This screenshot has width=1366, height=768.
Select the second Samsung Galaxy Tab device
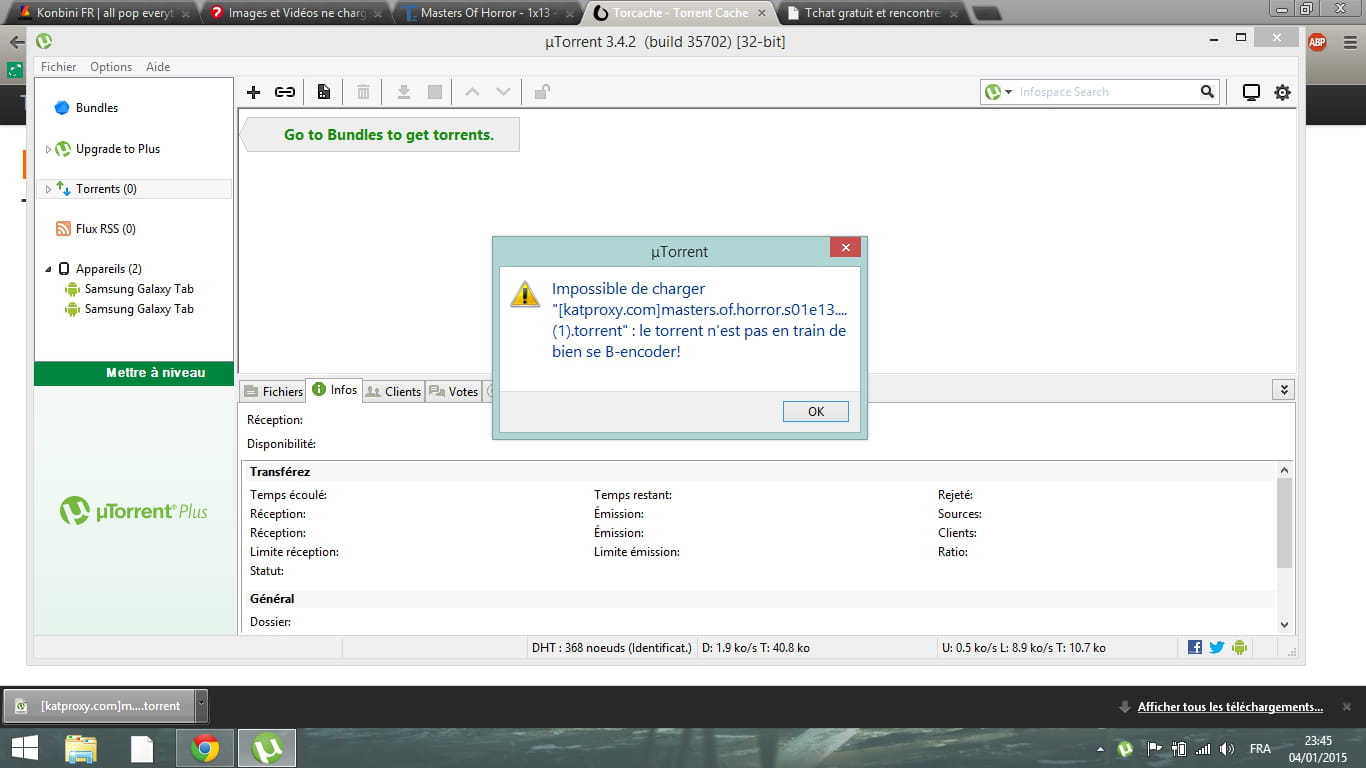coord(139,309)
